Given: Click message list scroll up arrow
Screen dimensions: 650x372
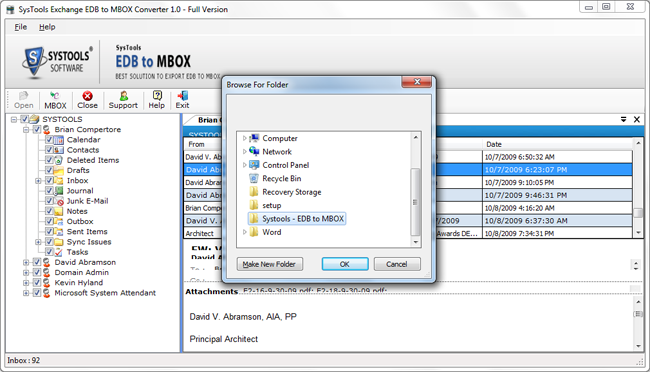Looking at the screenshot, I should [638, 143].
